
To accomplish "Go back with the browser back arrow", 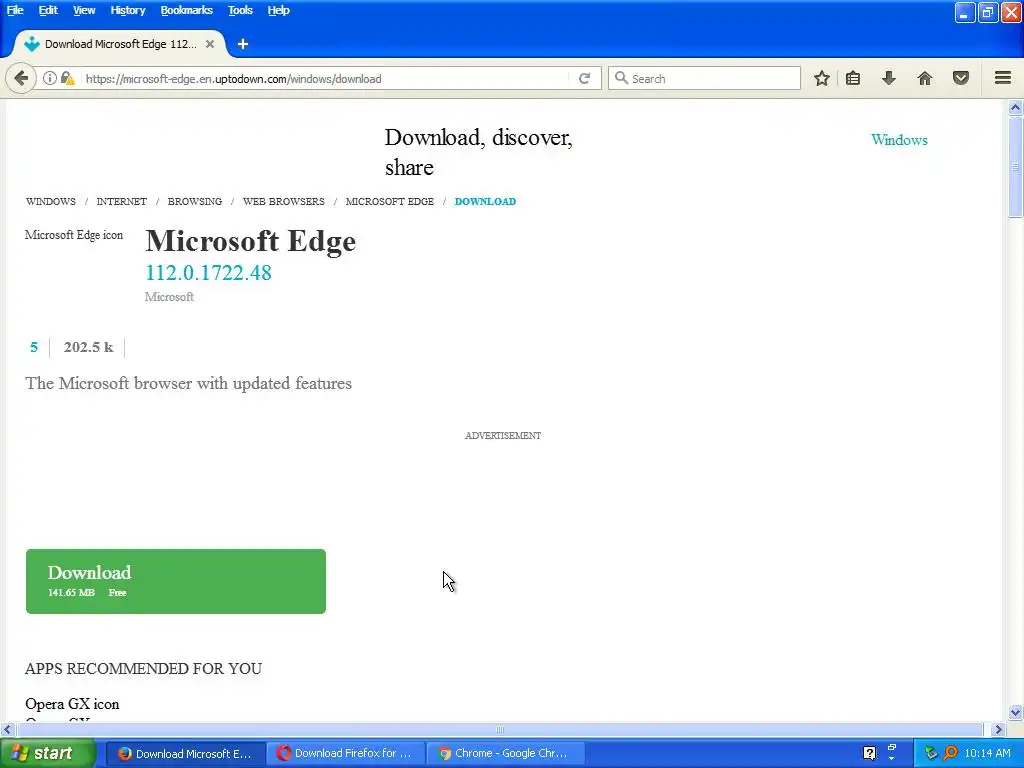I will [x=21, y=78].
